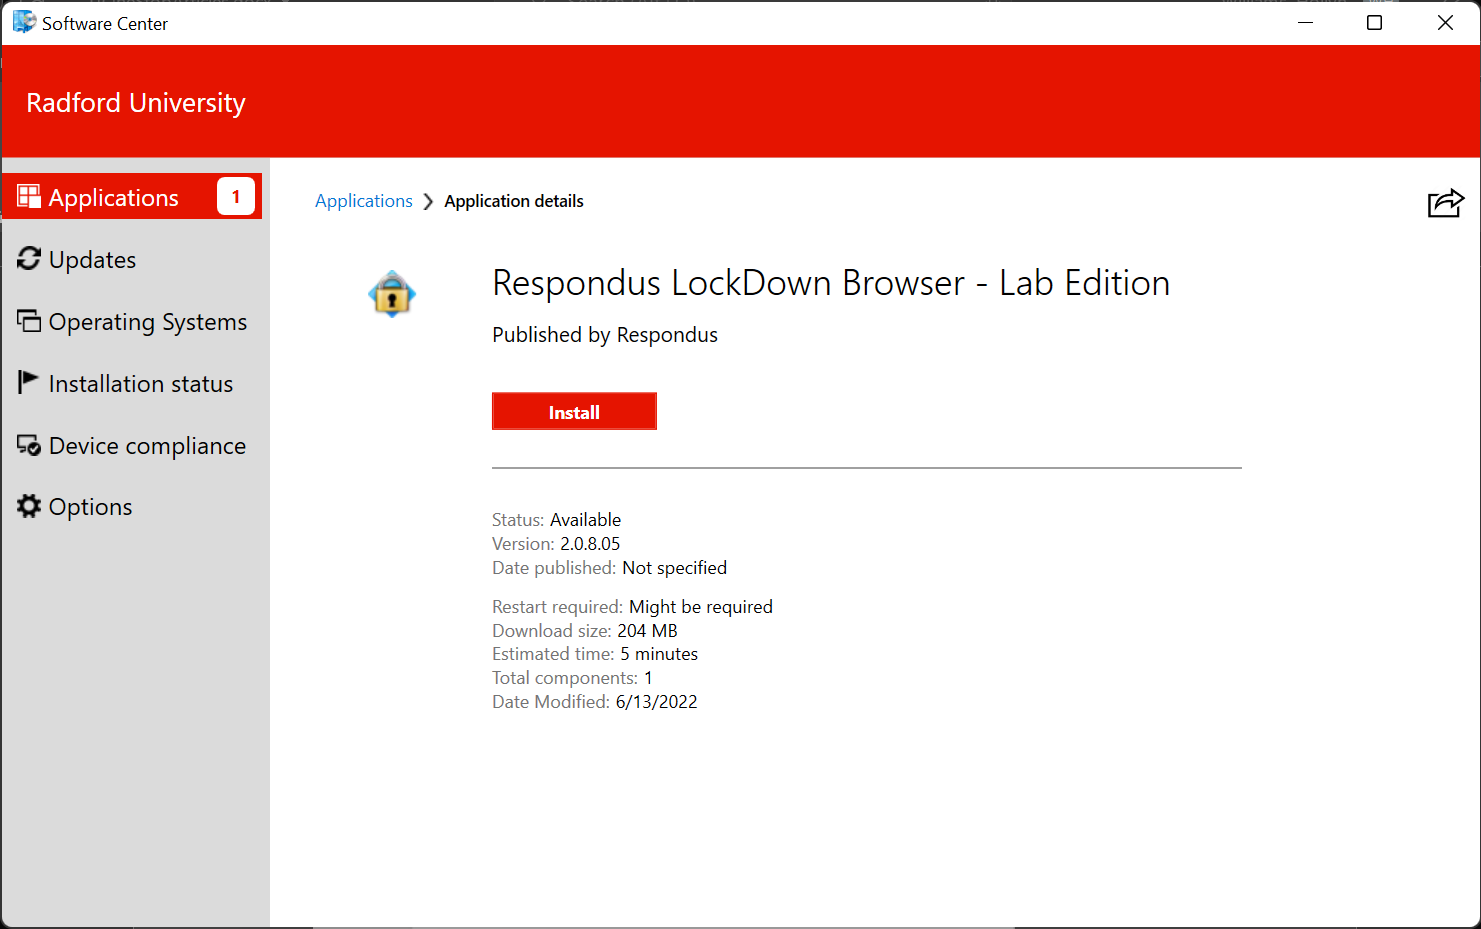Go back via Applications breadcrumb link
Image resolution: width=1481 pixels, height=929 pixels.
click(x=364, y=201)
